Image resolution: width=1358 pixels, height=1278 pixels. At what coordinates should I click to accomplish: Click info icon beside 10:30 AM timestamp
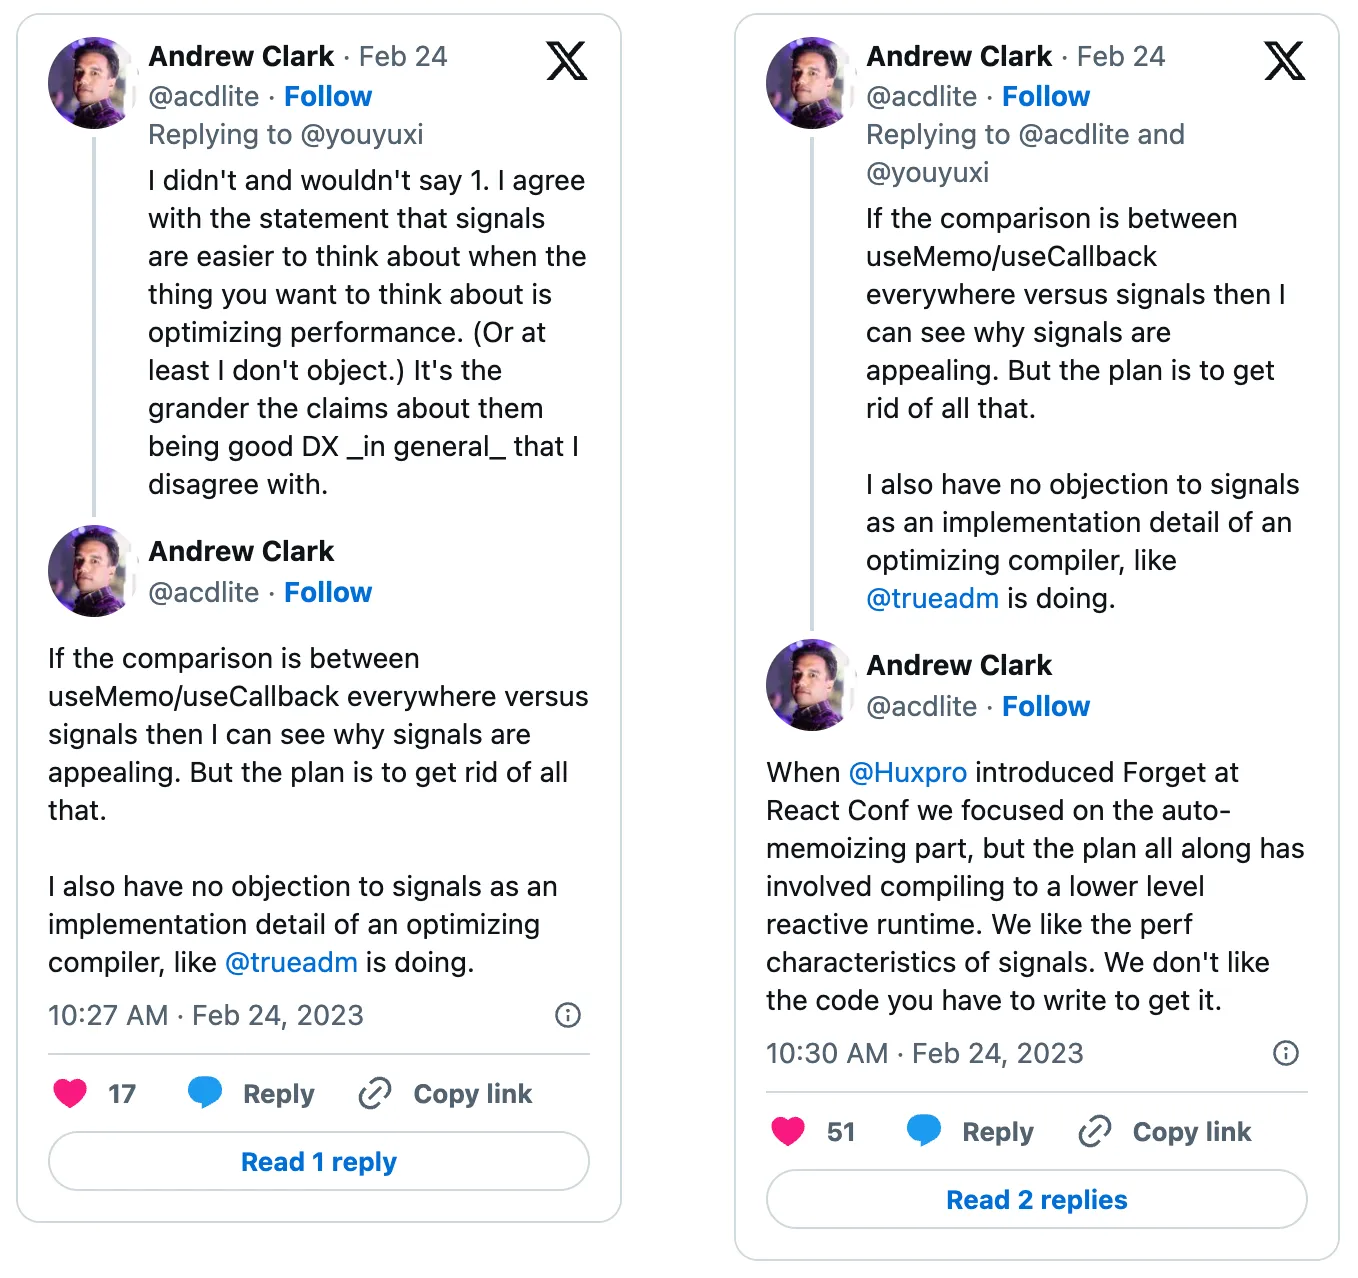pos(1285,1053)
